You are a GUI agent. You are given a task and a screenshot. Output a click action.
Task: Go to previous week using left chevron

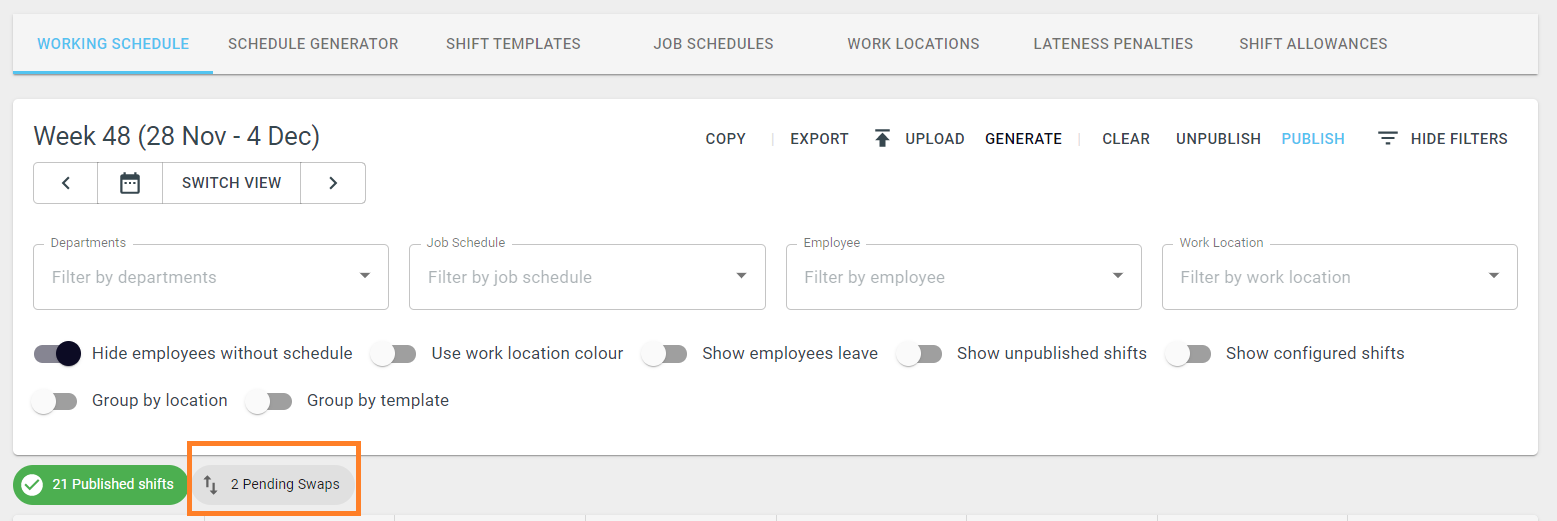tap(66, 183)
